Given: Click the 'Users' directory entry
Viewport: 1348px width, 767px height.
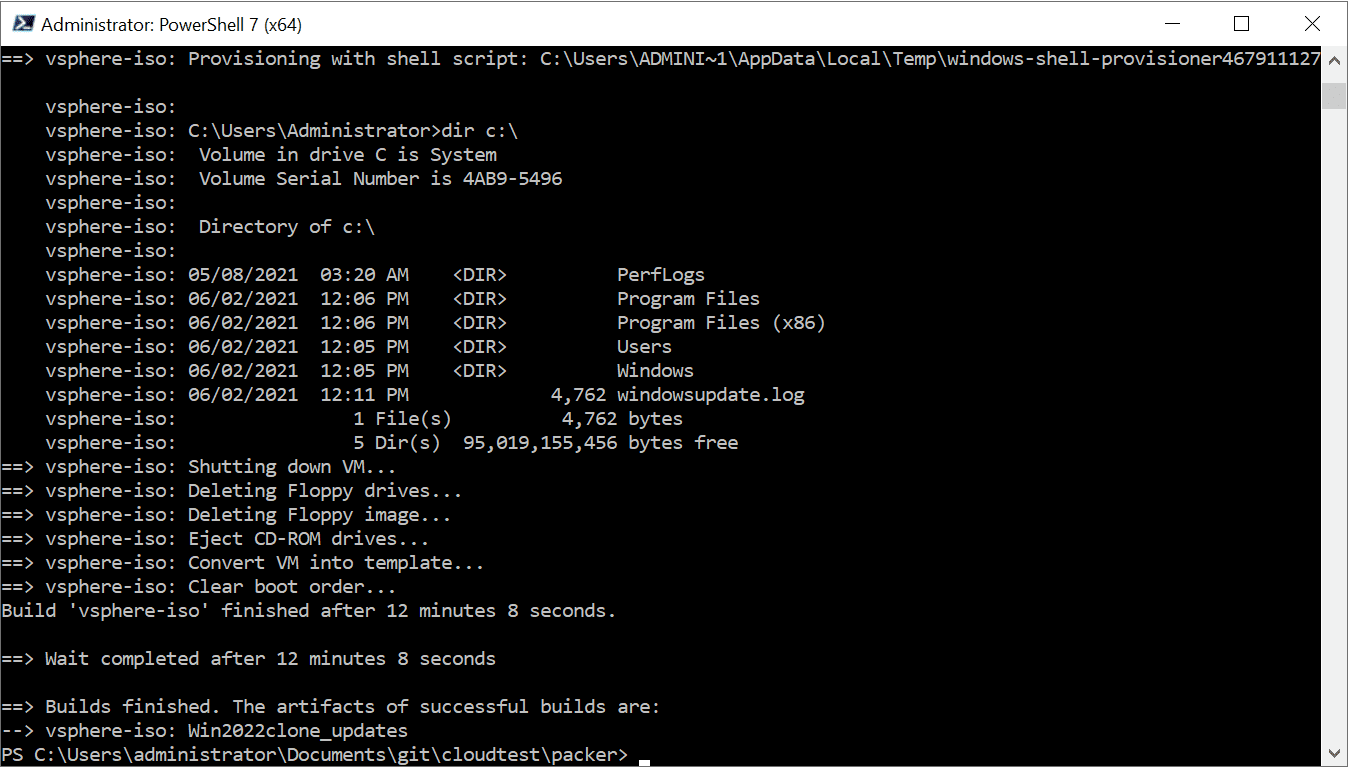Looking at the screenshot, I should (x=644, y=347).
